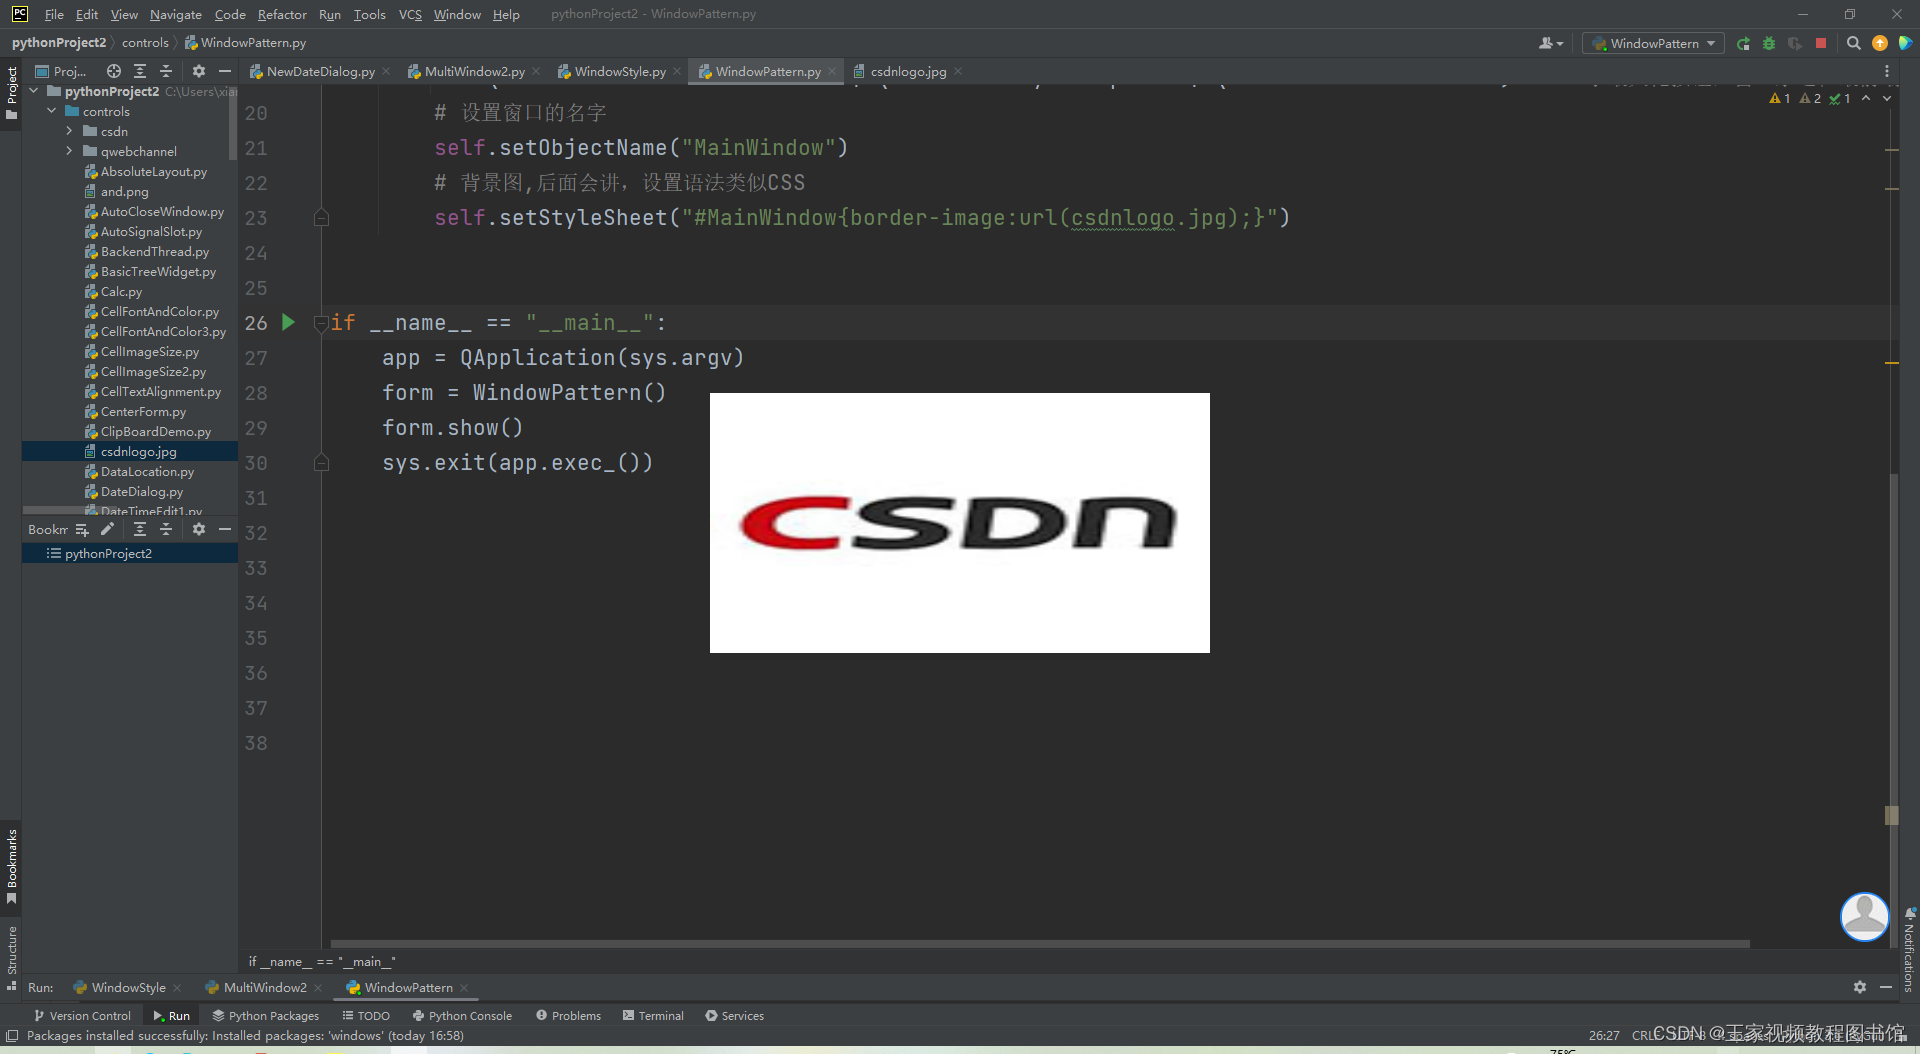1920x1054 pixels.
Task: Hide the Bookmarks panel with minus icon
Action: (225, 529)
